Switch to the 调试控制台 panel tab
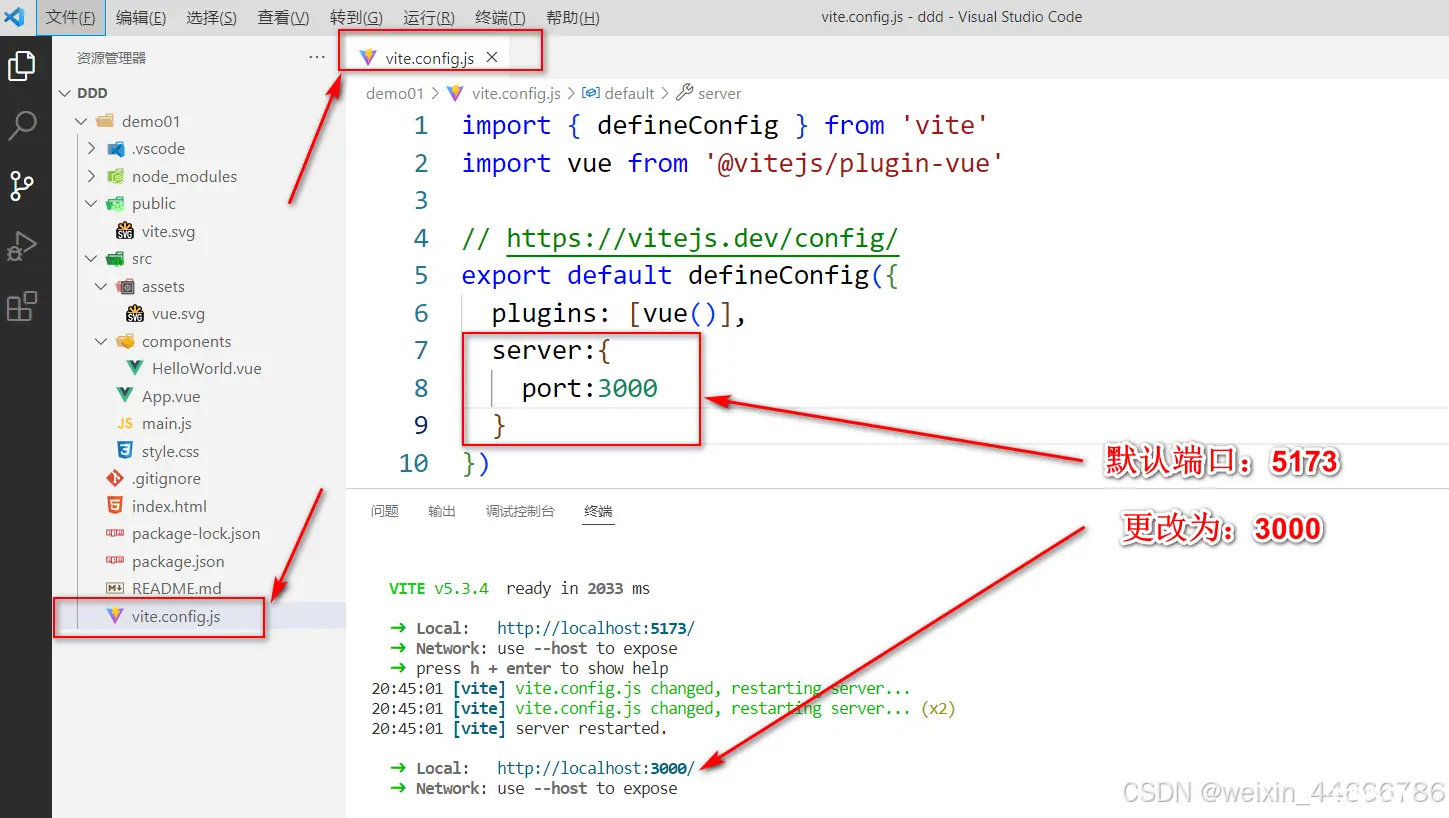The width and height of the screenshot is (1449, 818). click(520, 511)
